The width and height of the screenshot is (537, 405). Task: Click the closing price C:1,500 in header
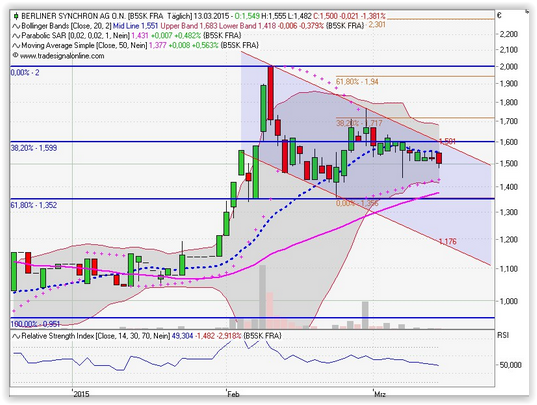point(325,16)
